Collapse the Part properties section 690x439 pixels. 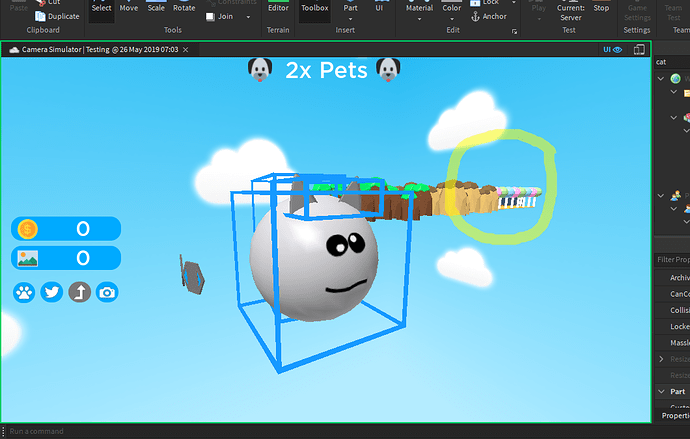[661, 391]
